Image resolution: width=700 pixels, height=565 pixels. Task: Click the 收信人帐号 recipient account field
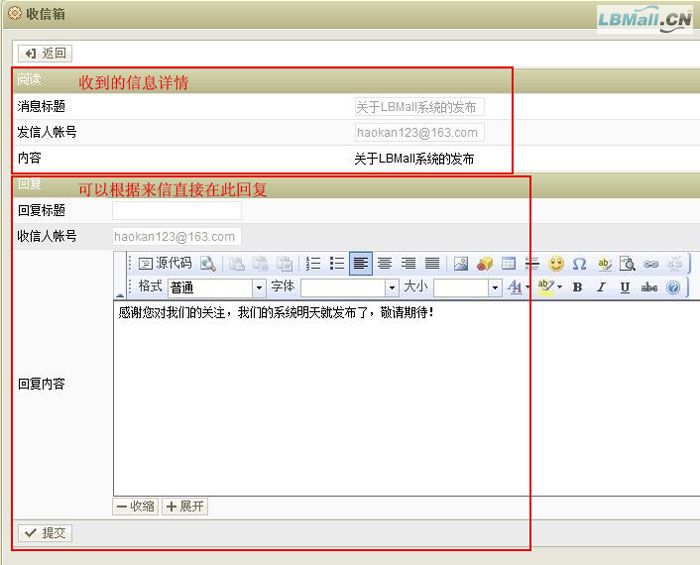pyautogui.click(x=177, y=237)
